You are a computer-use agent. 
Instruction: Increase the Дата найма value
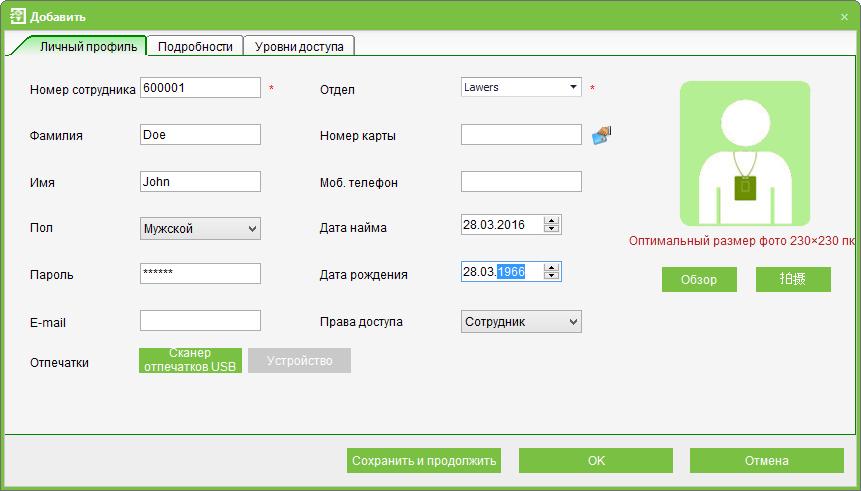pos(551,221)
